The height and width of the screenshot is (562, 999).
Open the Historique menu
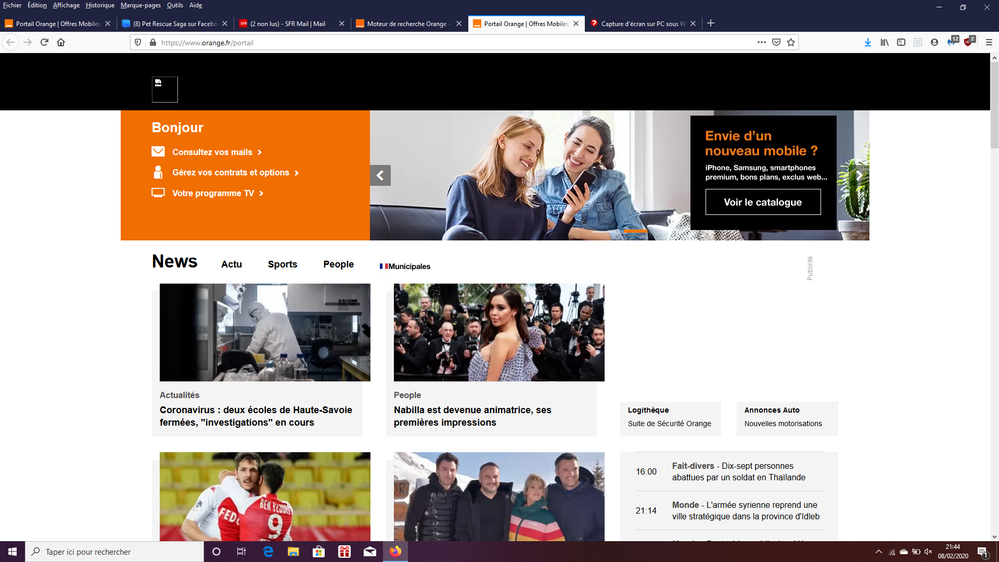99,5
